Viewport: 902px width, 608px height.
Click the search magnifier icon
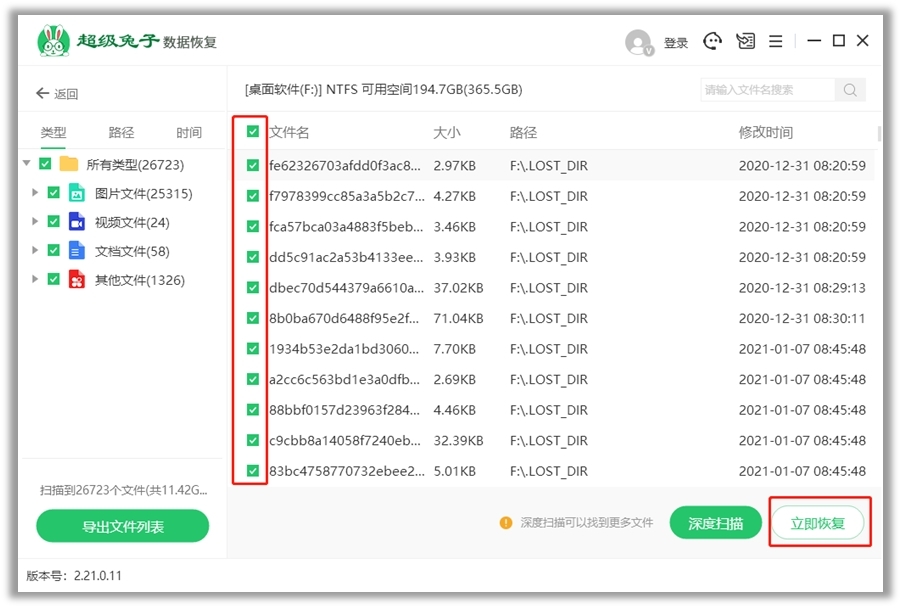850,90
